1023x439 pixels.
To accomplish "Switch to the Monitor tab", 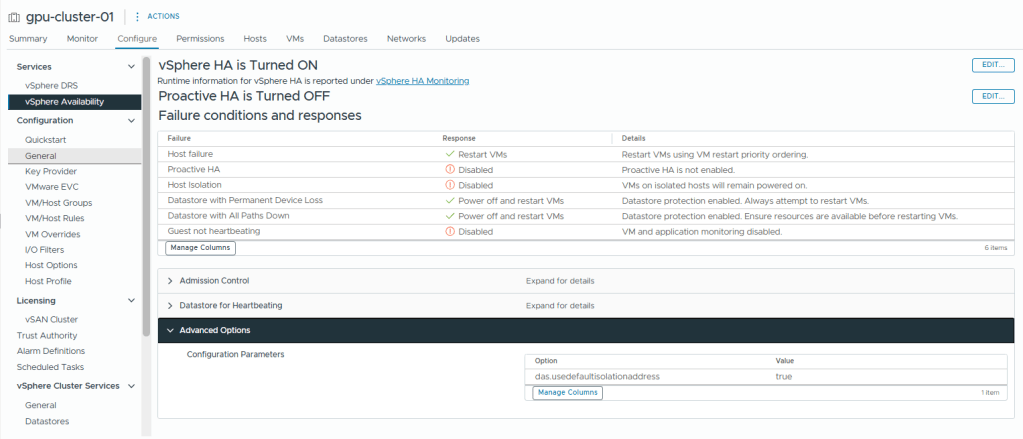I will [x=82, y=39].
